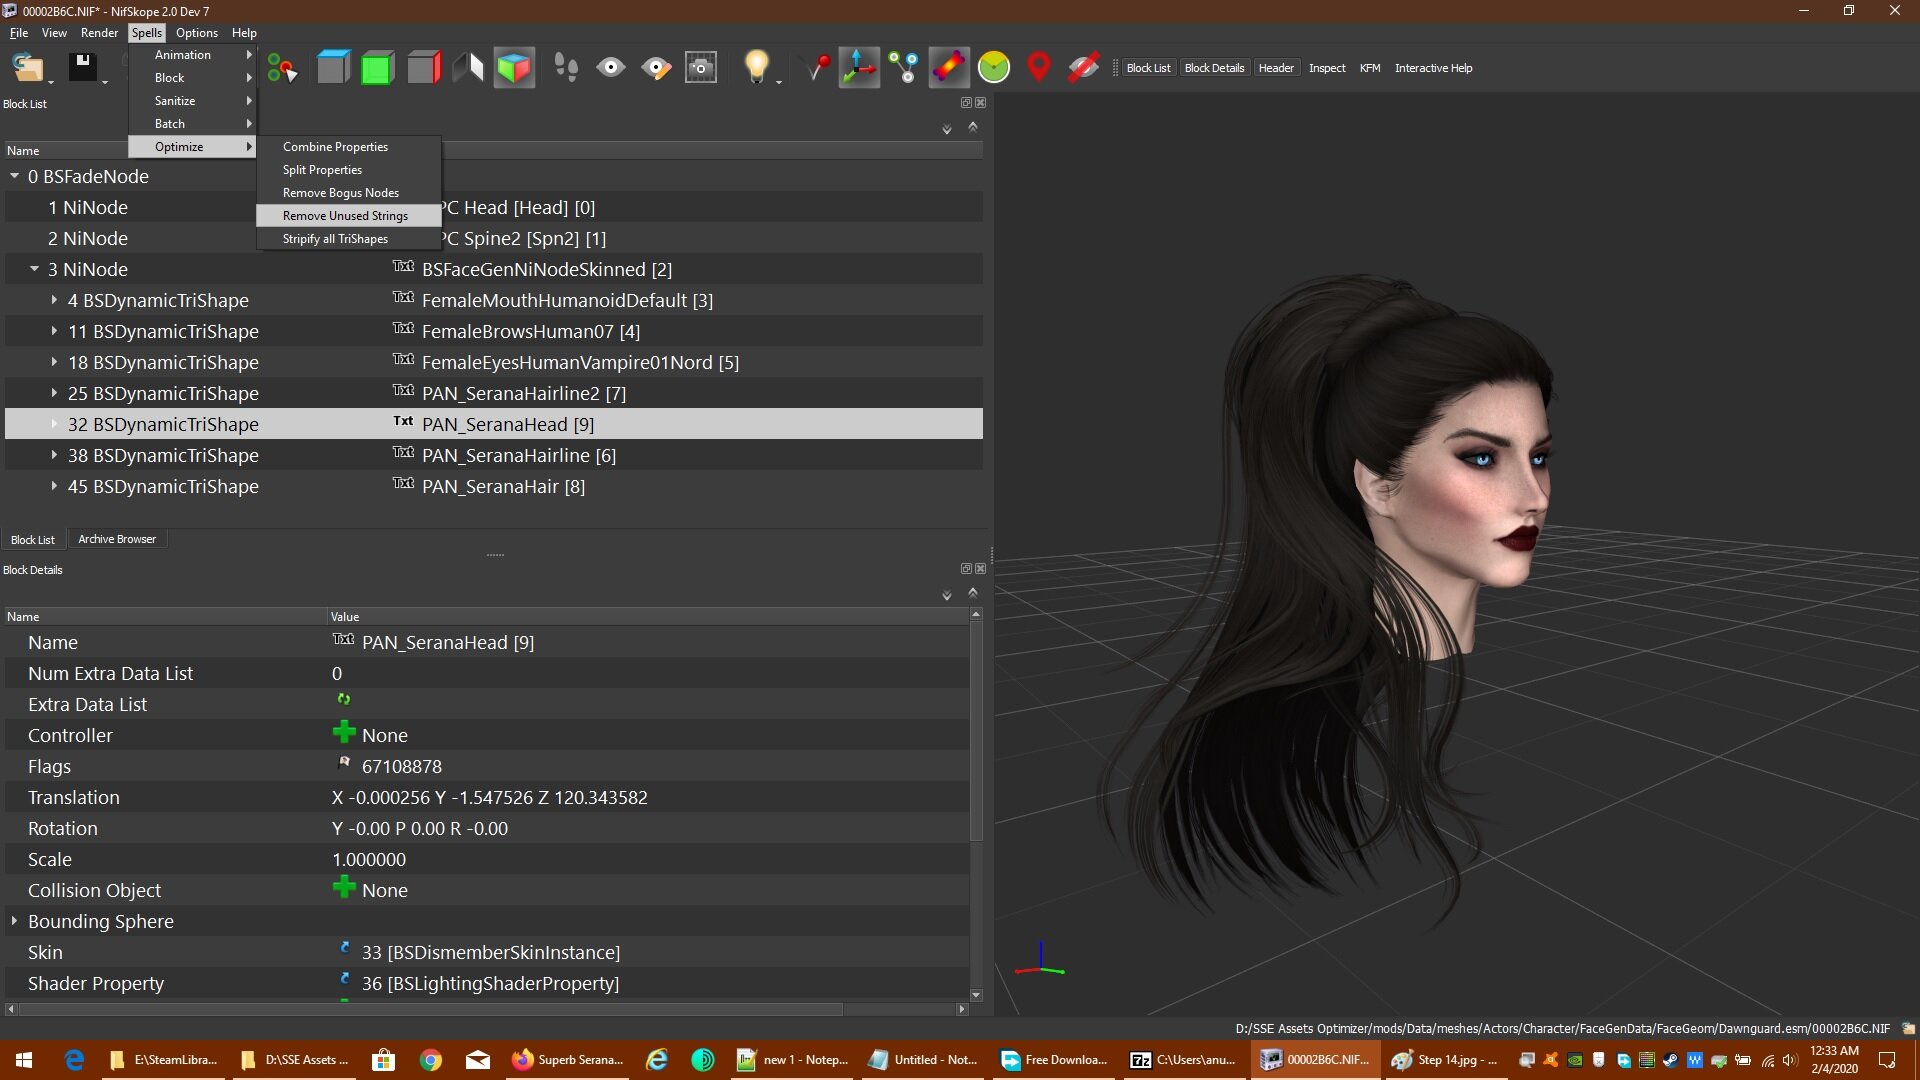Click the yellow-green sphere icon
This screenshot has height=1080, width=1920.
pyautogui.click(x=994, y=68)
